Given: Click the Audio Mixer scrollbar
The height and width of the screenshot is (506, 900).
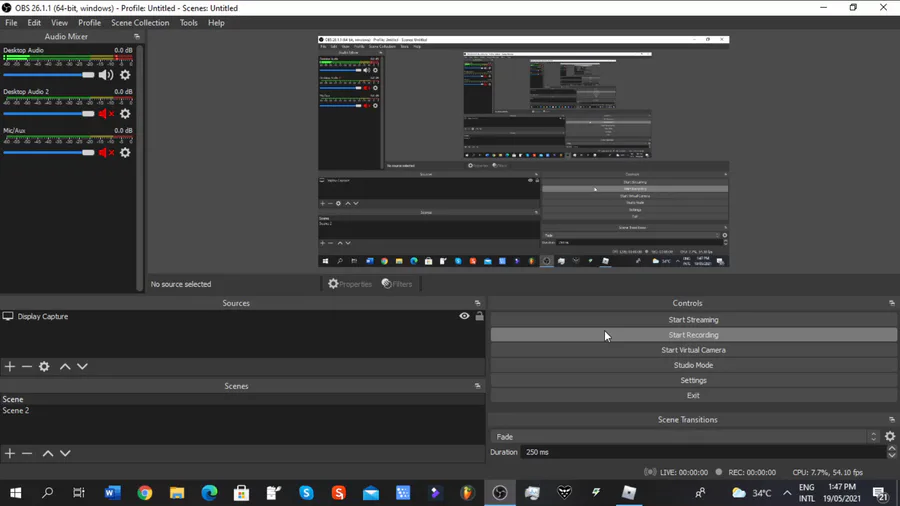Looking at the screenshot, I should [140, 168].
